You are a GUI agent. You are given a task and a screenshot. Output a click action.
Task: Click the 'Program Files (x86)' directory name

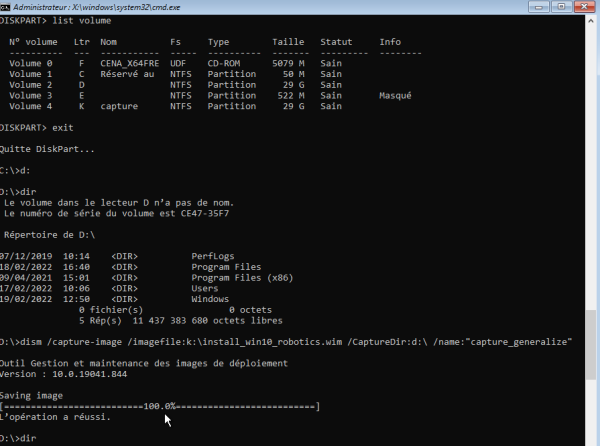click(242, 278)
